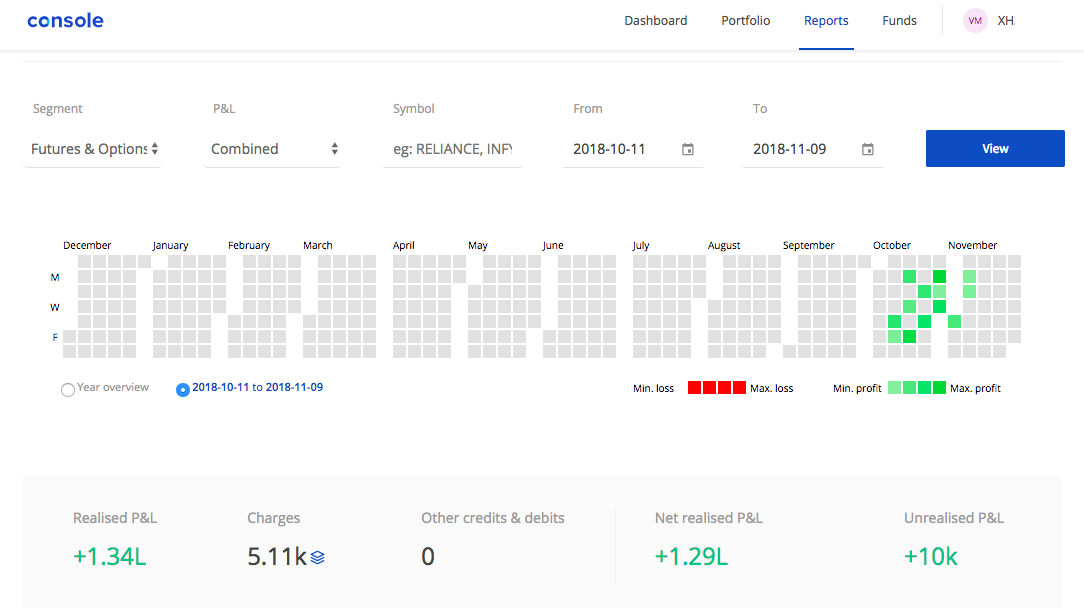The height and width of the screenshot is (608, 1084).
Task: Open the To date calendar icon
Action: [868, 149]
